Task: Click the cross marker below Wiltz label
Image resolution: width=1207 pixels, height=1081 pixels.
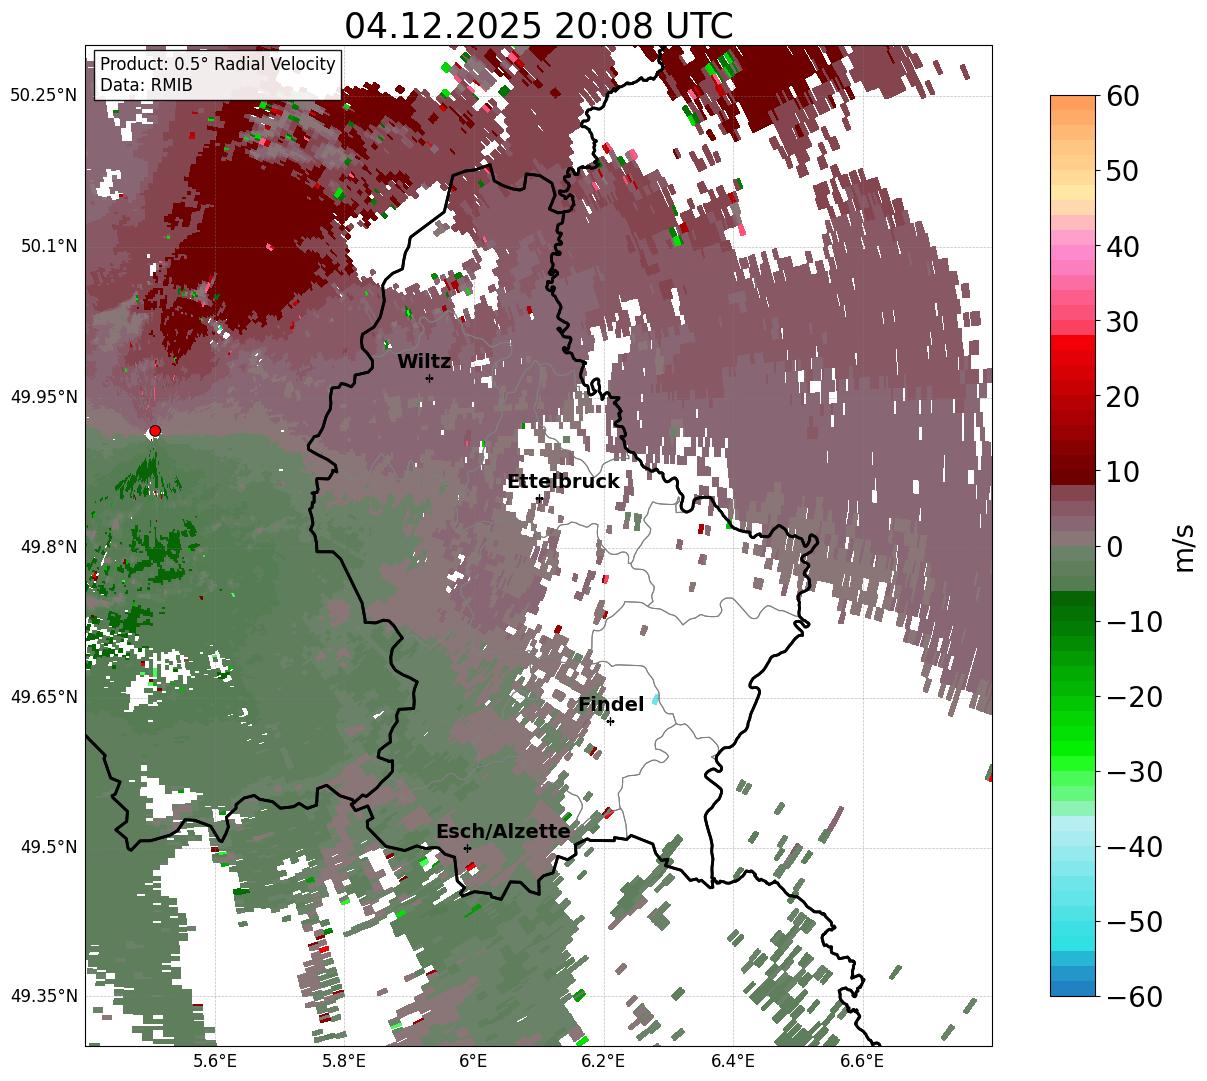Action: (x=429, y=378)
